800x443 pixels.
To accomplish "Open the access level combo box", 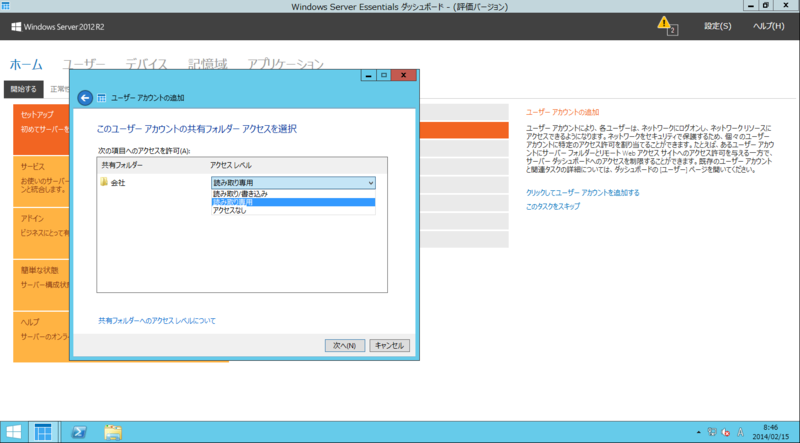I will click(x=293, y=183).
